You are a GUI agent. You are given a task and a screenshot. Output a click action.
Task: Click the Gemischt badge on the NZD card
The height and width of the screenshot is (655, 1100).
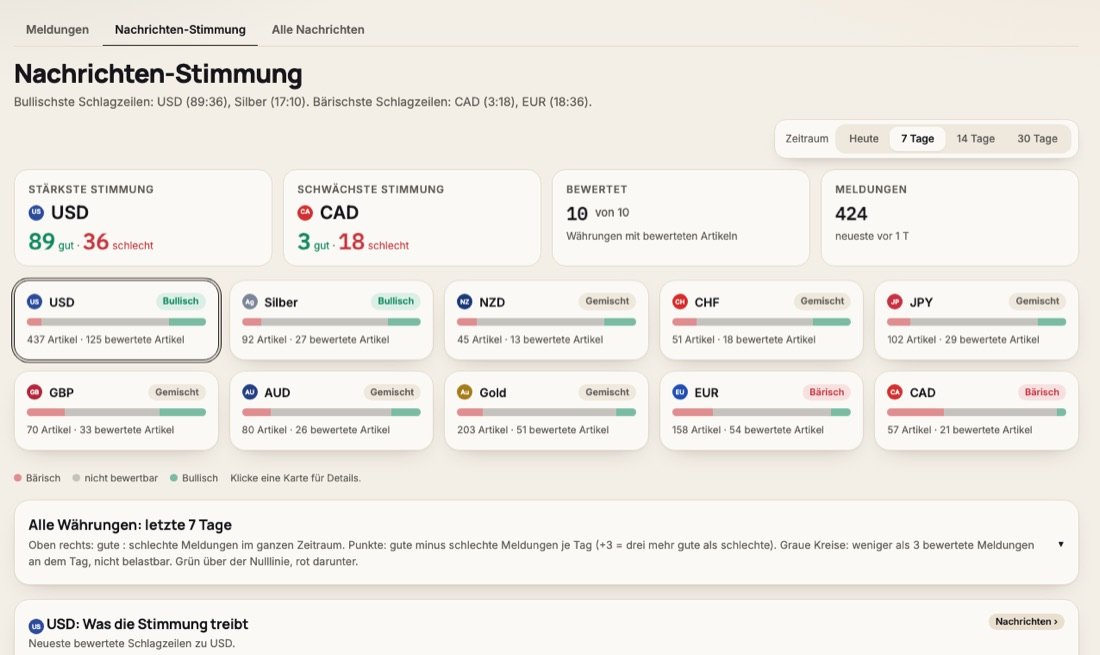coord(608,301)
